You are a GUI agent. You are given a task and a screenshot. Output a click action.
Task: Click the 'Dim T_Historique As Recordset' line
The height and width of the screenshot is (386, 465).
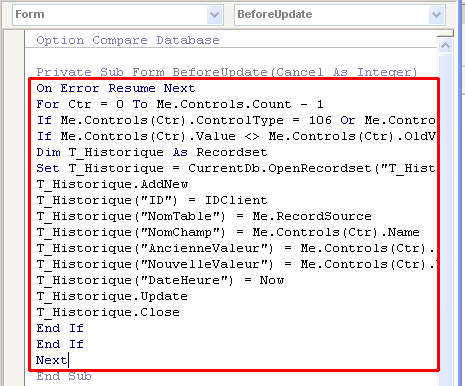click(152, 152)
